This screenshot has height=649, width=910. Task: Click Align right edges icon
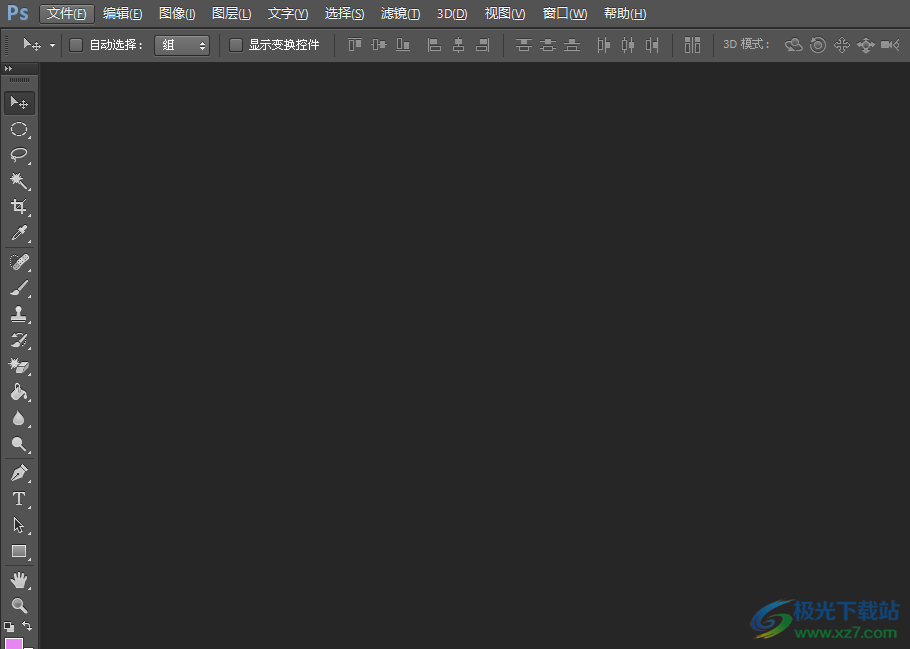click(483, 45)
